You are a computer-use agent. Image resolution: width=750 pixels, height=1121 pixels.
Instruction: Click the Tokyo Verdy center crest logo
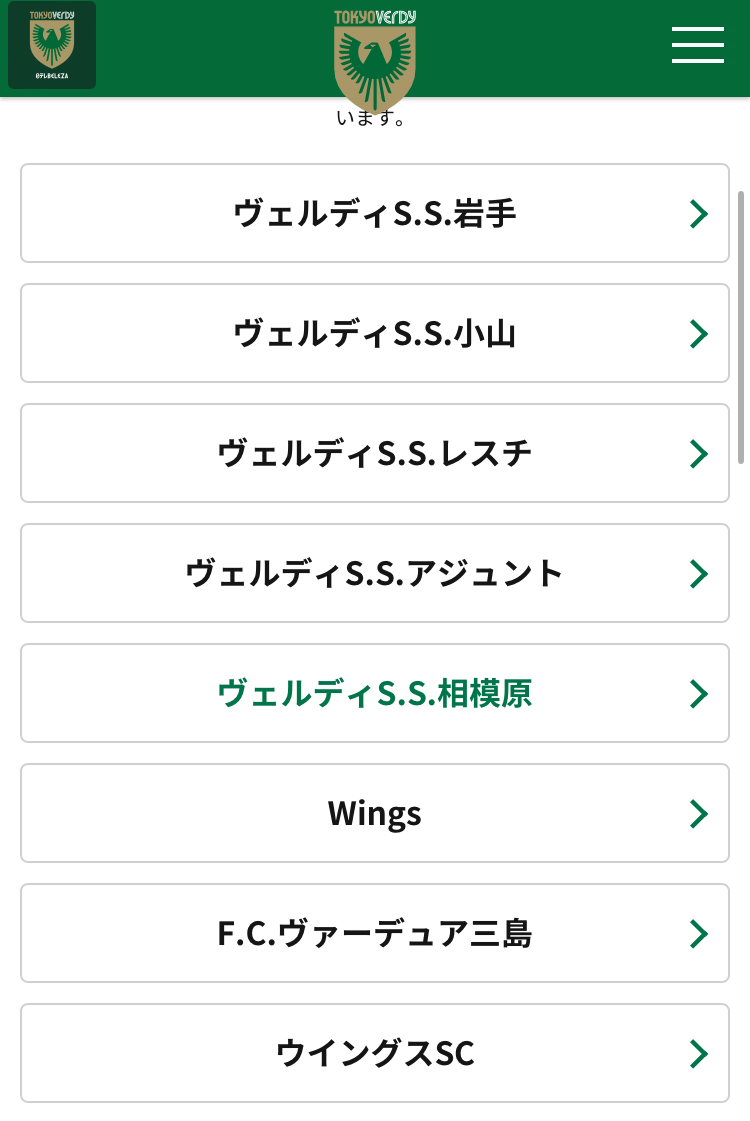point(375,60)
